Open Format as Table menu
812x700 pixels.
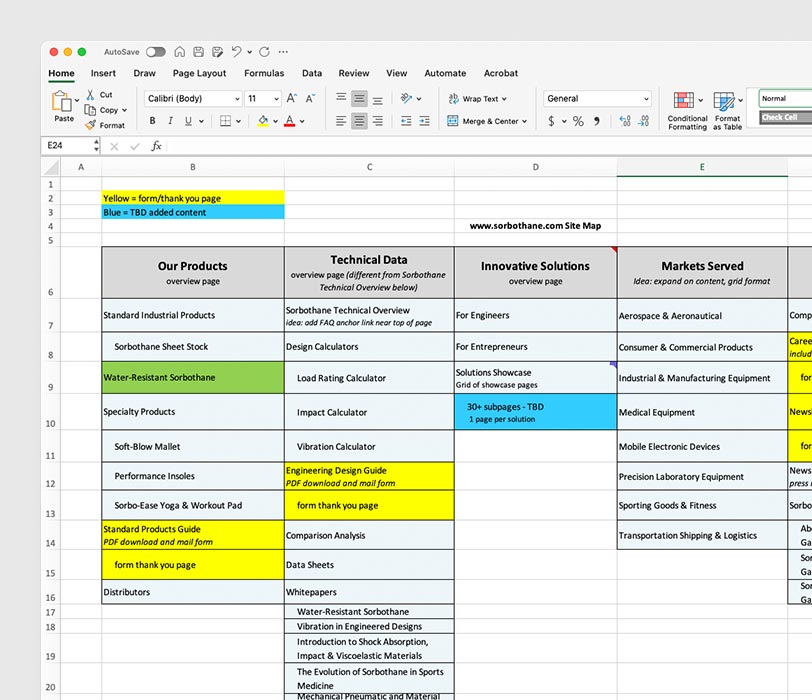click(x=728, y=111)
